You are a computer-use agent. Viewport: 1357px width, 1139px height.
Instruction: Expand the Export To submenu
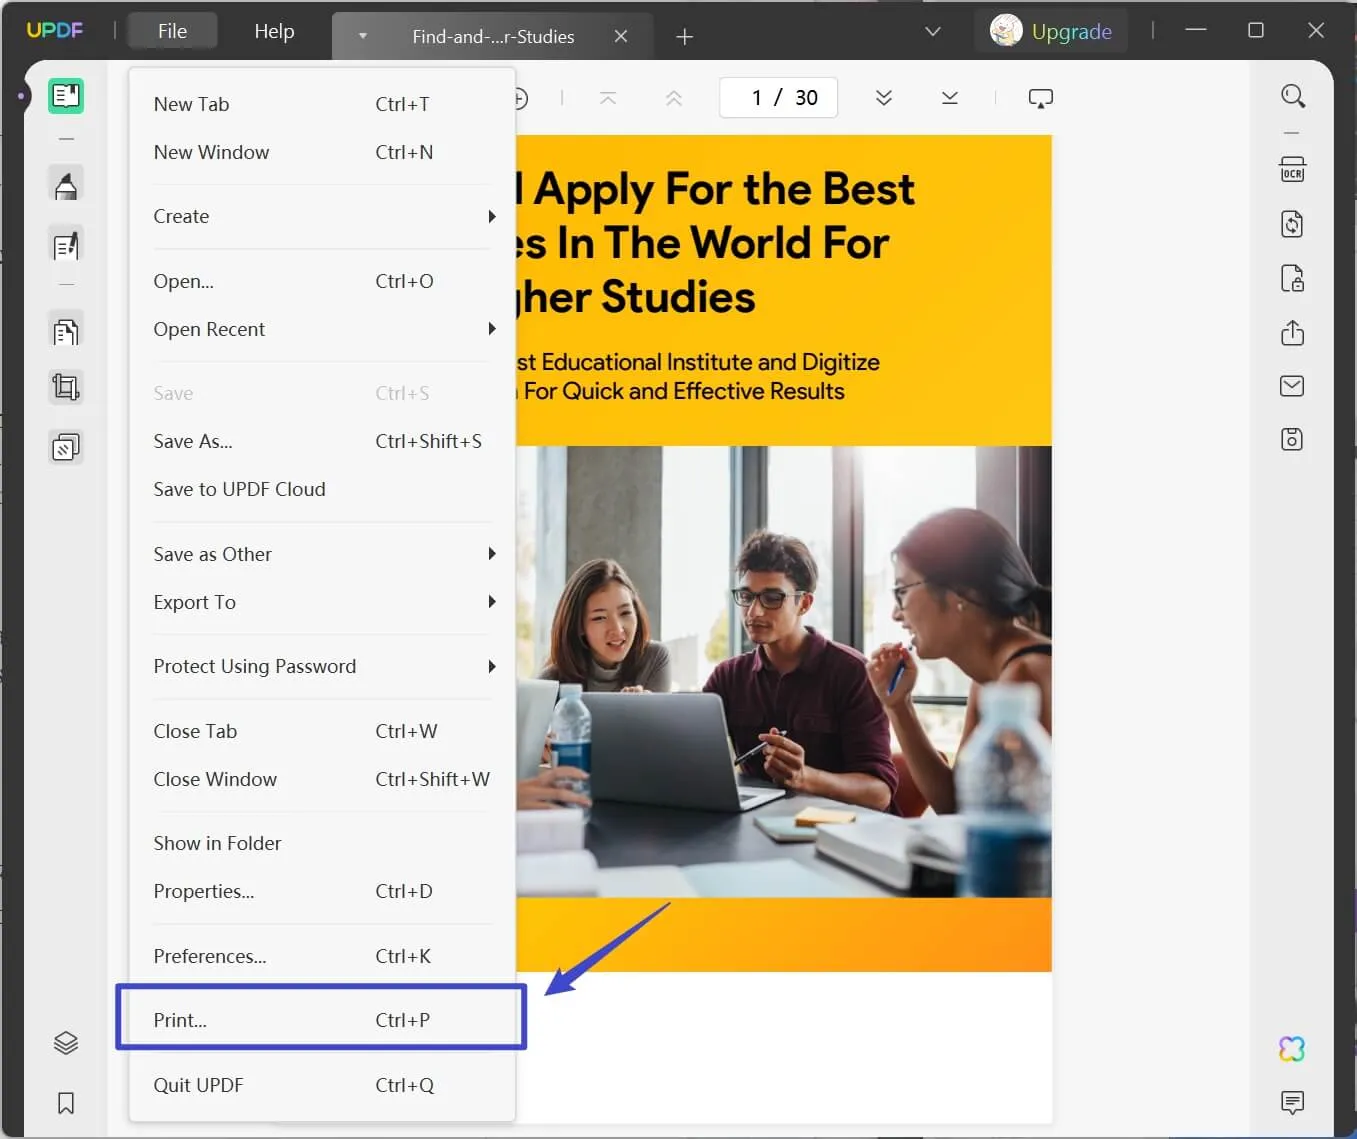322,602
